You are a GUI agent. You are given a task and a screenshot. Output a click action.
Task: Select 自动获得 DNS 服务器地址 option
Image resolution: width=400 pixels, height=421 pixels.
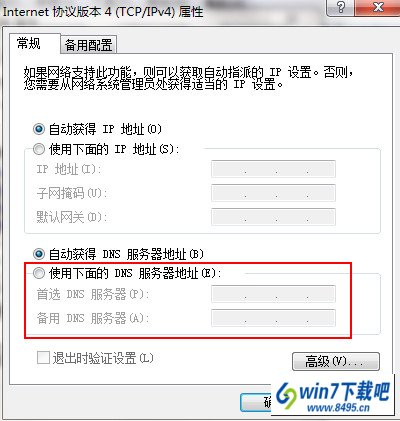39,254
